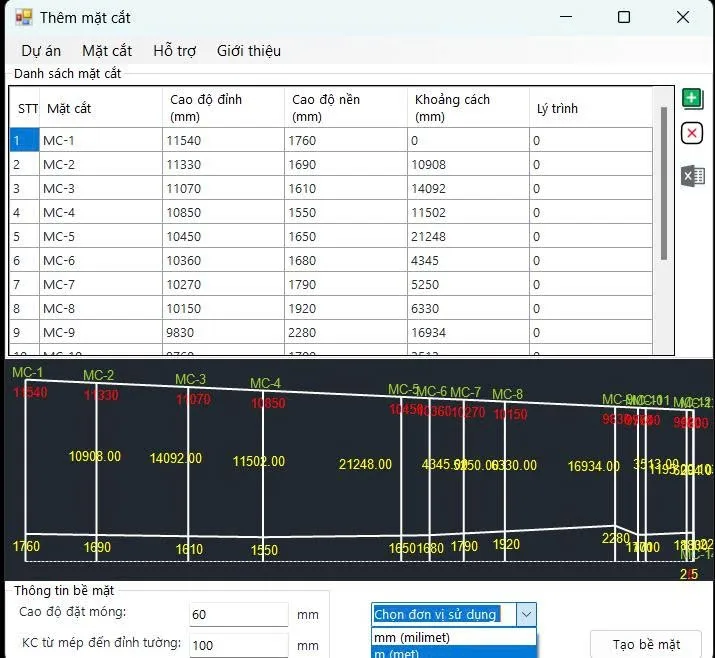
Task: Open the Giới thiệu menu
Action: (x=249, y=51)
